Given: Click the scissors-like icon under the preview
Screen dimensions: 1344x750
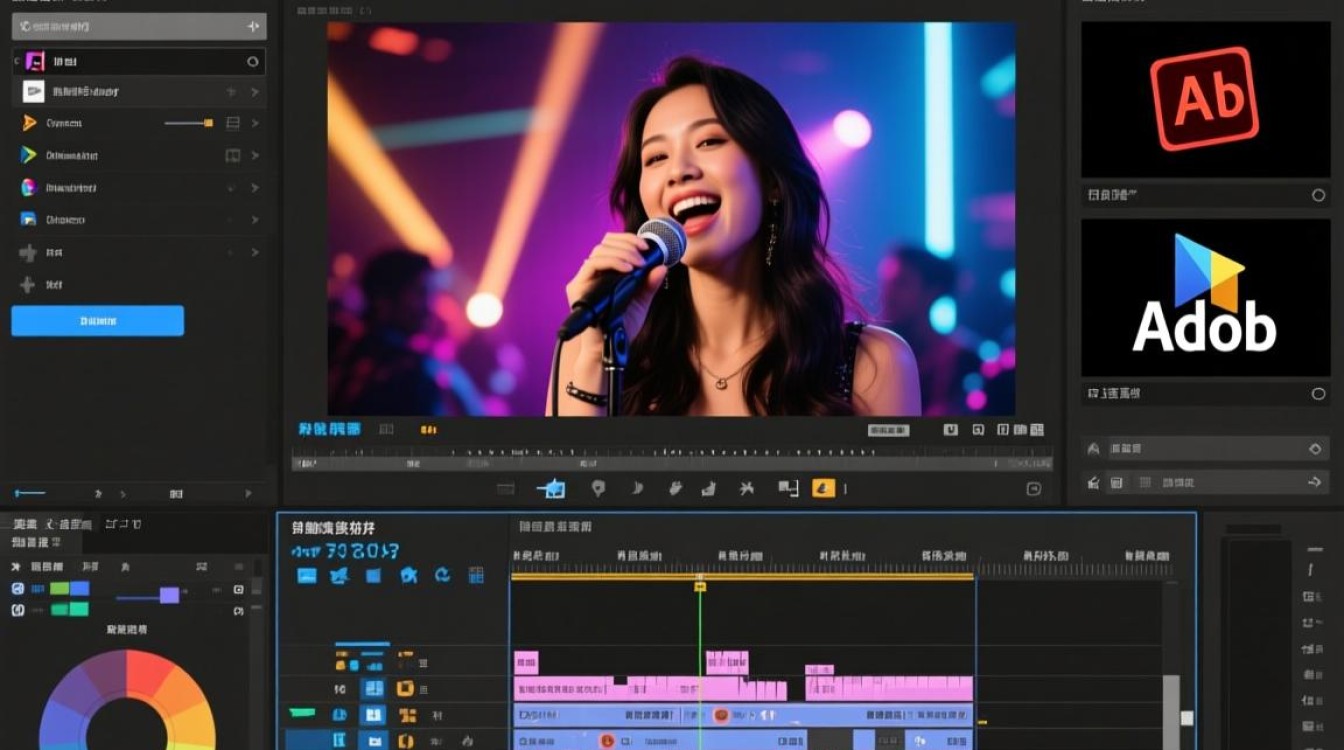Looking at the screenshot, I should click(x=745, y=488).
